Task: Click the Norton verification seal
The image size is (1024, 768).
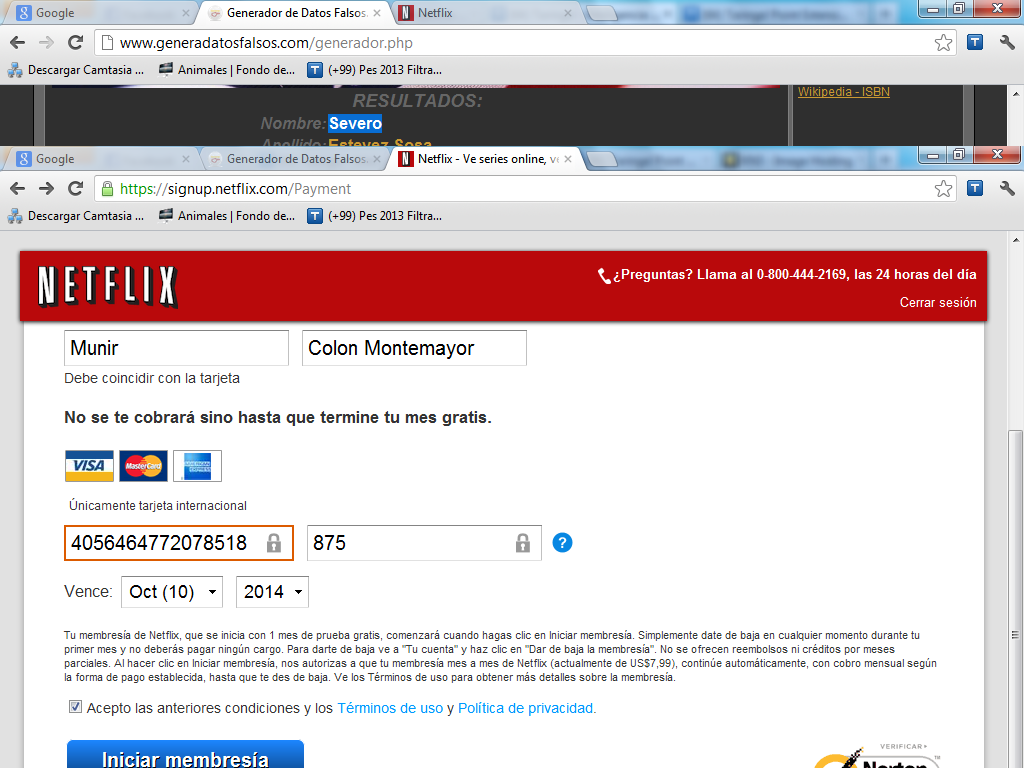Action: point(878,756)
